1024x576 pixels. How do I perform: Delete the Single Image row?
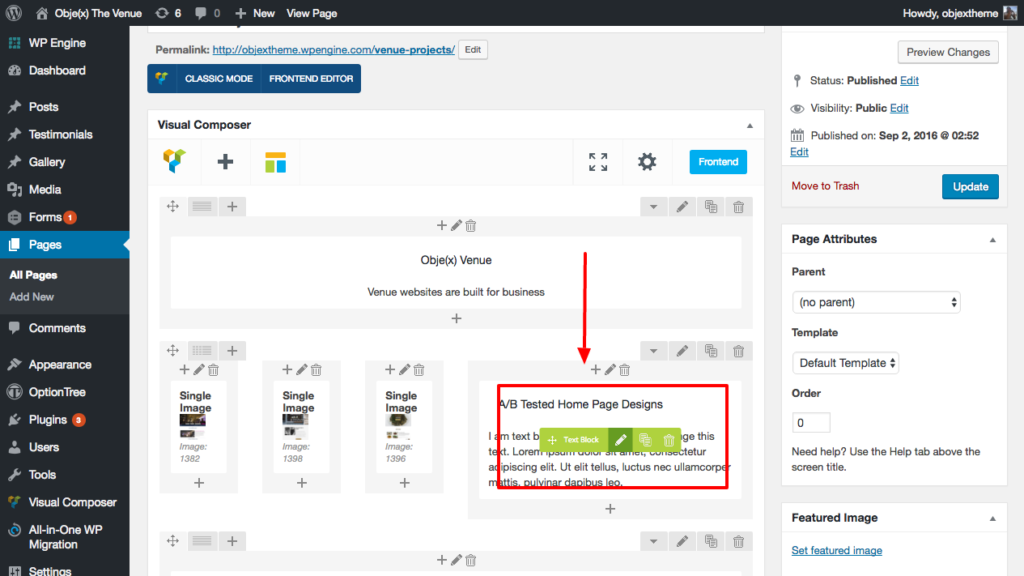pyautogui.click(x=739, y=351)
